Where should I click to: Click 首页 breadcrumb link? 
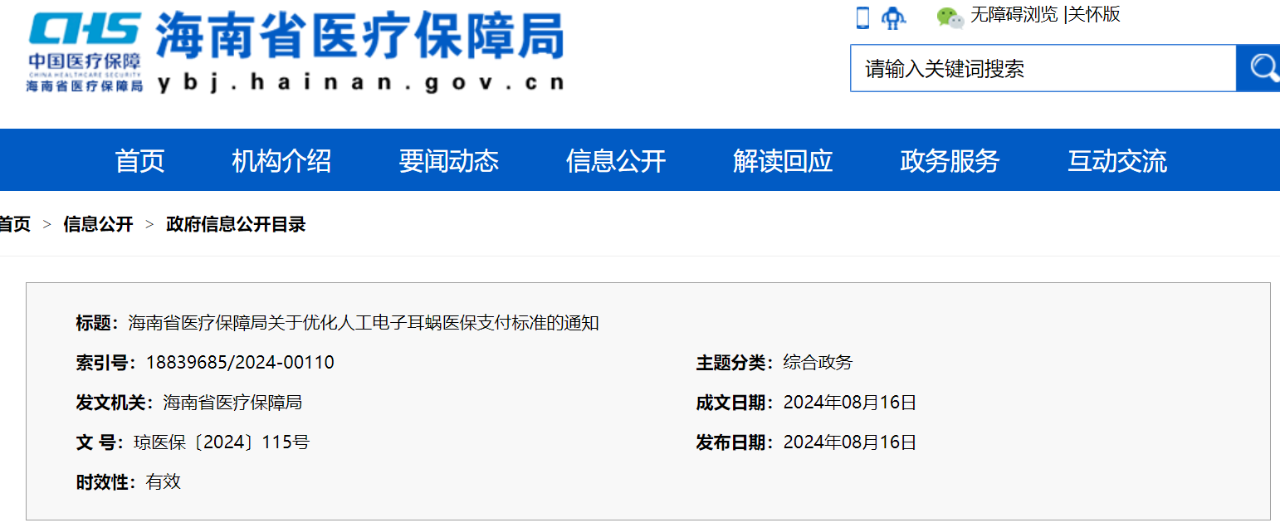[x=14, y=225]
